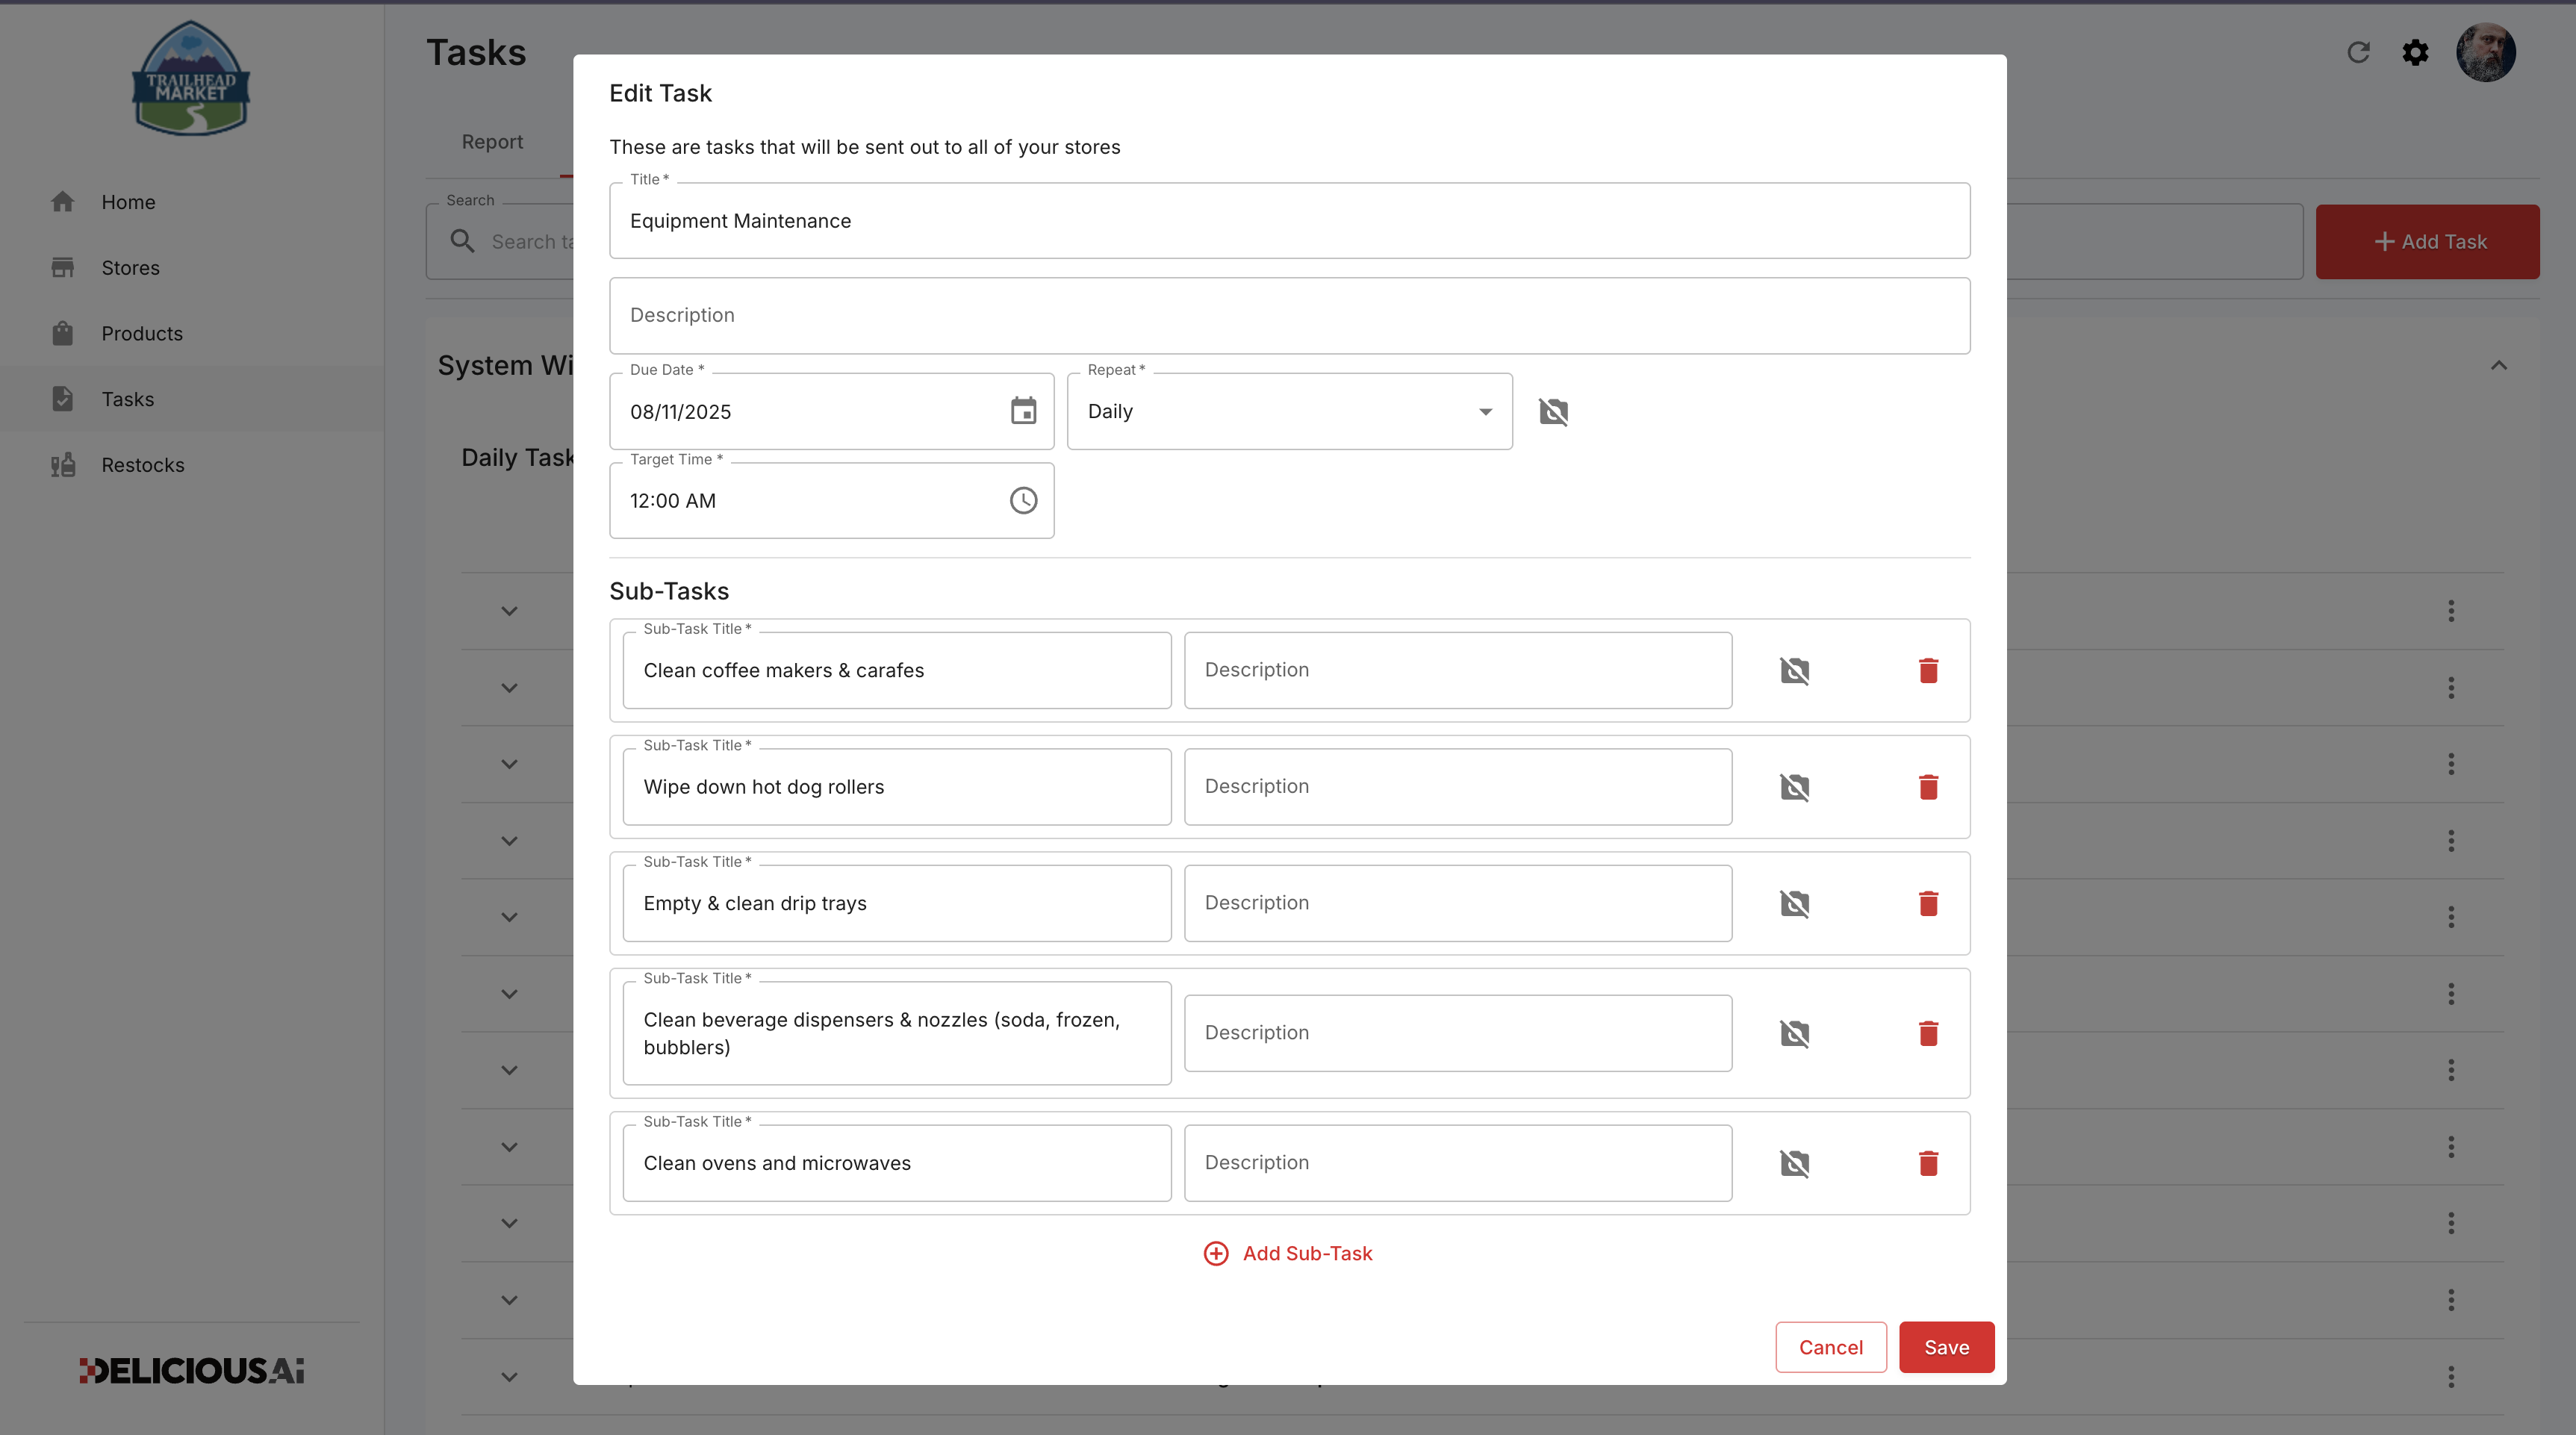This screenshot has height=1435, width=2576.
Task: Expand the fifth task row chevron
Action: (x=509, y=917)
